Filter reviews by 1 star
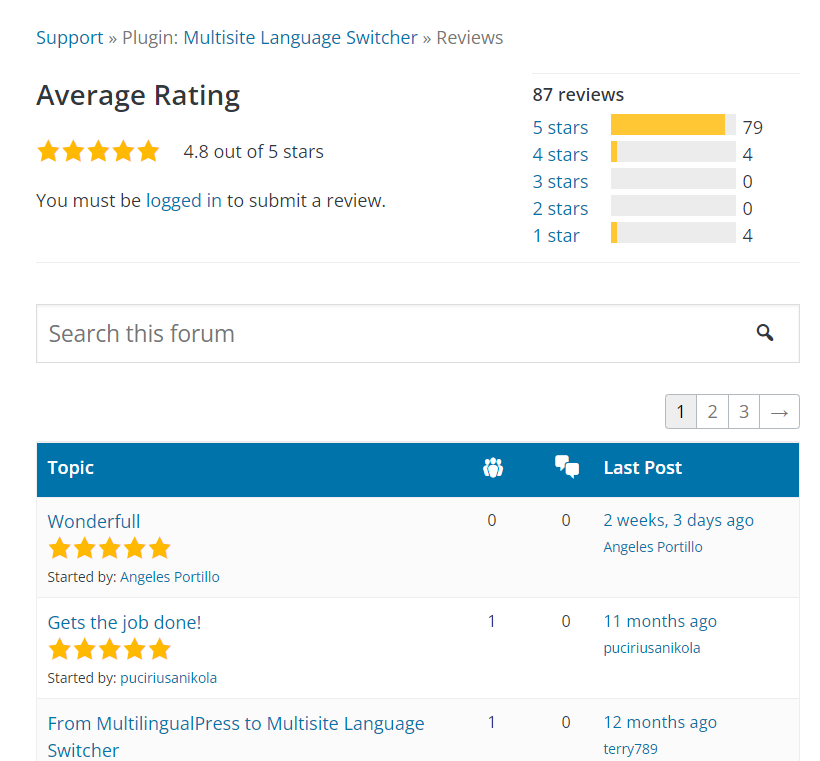Viewport: 820px width, 761px height. 556,236
